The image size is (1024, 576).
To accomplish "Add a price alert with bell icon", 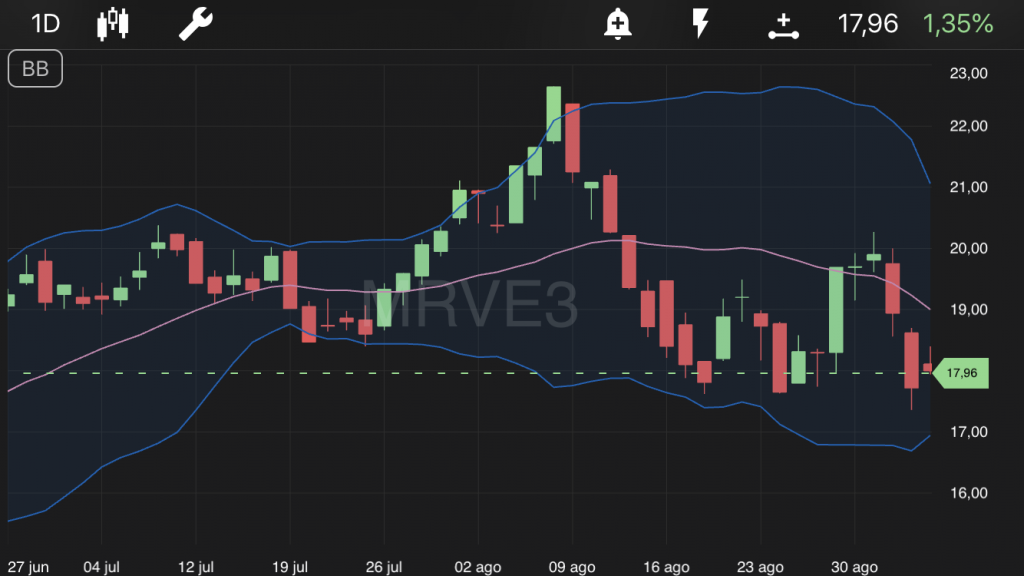I will [617, 24].
